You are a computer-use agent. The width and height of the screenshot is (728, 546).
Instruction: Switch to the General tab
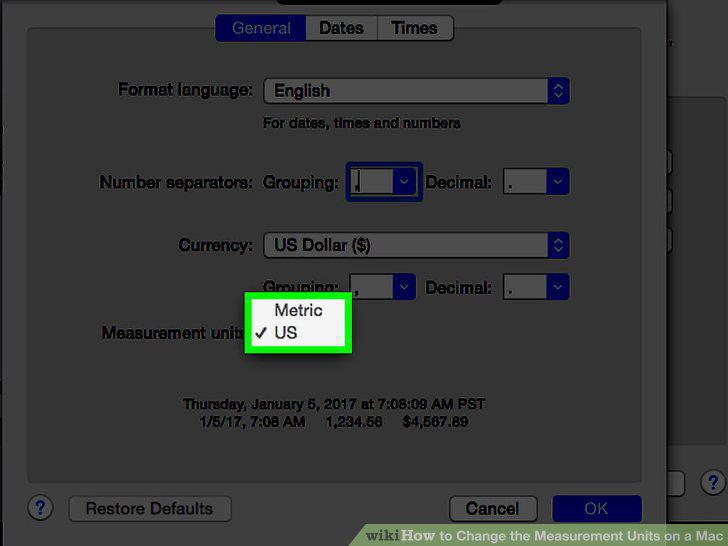coord(260,28)
